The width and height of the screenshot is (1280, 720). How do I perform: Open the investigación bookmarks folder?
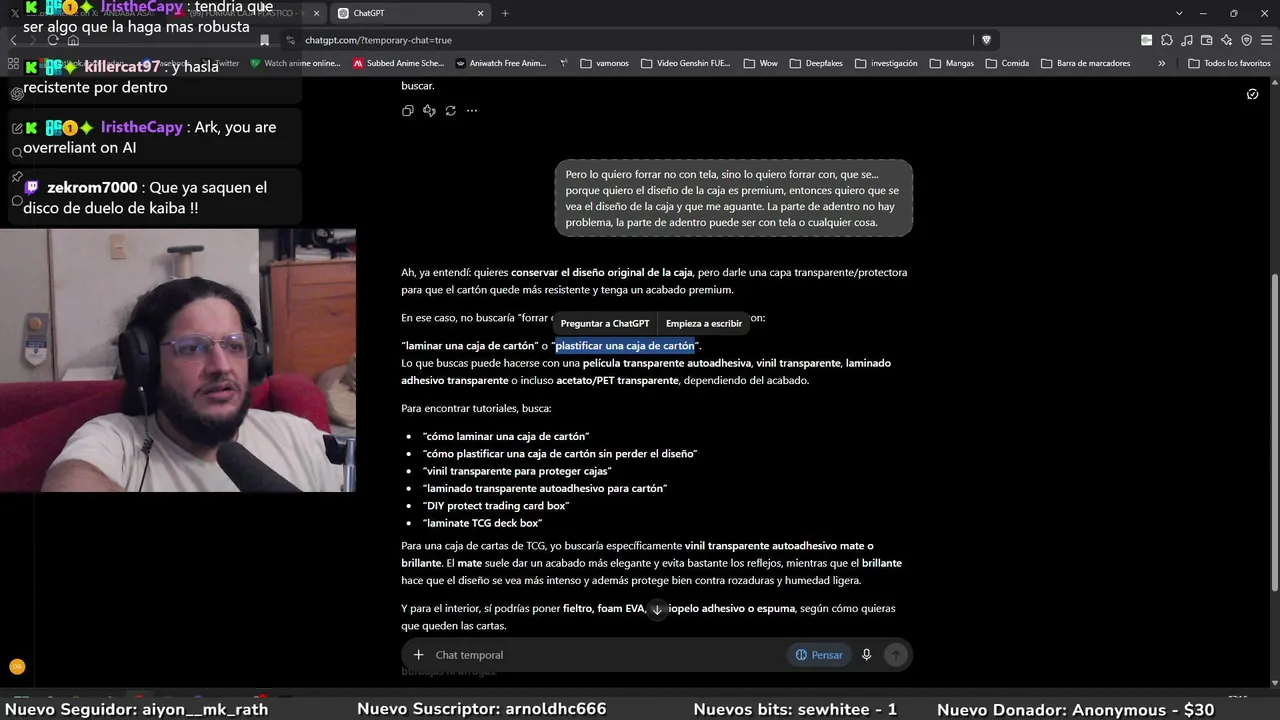pyautogui.click(x=886, y=63)
